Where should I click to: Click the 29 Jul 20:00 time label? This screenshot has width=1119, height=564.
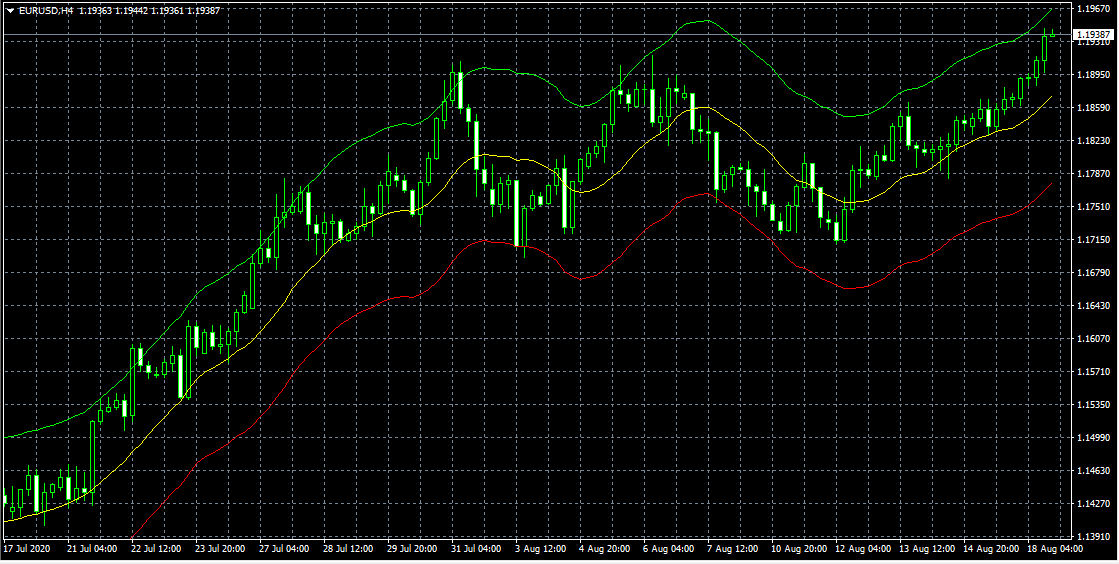pyautogui.click(x=411, y=549)
